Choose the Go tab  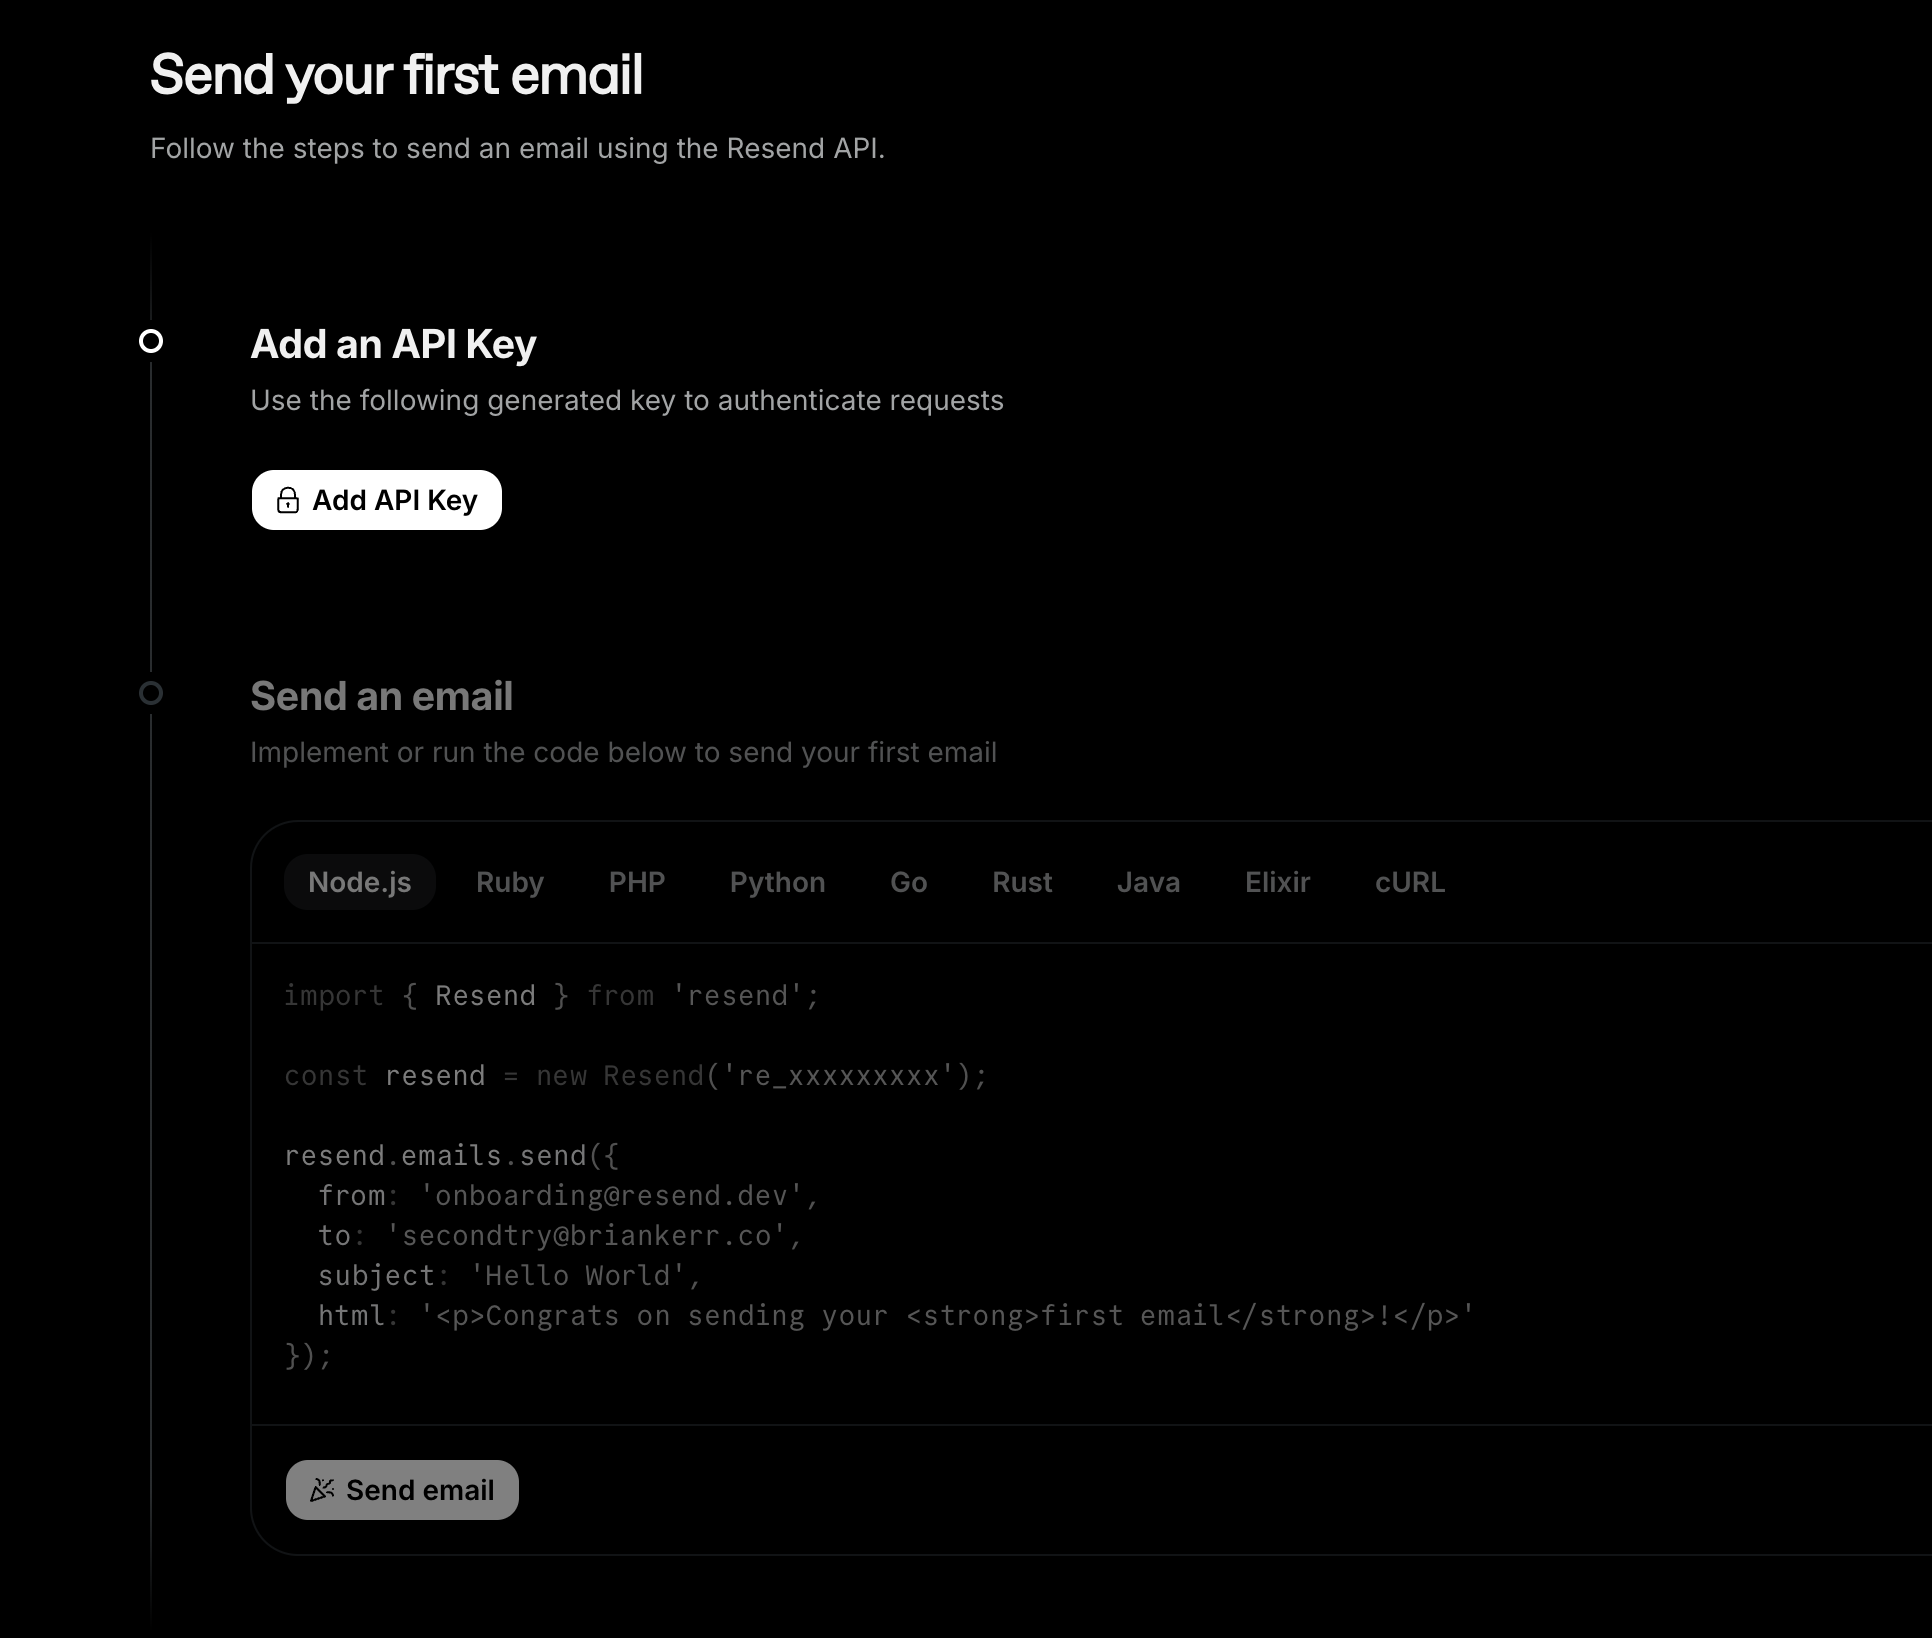click(909, 882)
